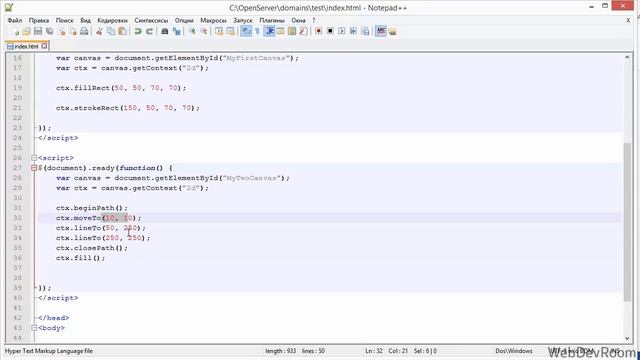Toggle show all characters pilcrow icon
Viewport: 640px width, 360px height.
click(x=257, y=31)
